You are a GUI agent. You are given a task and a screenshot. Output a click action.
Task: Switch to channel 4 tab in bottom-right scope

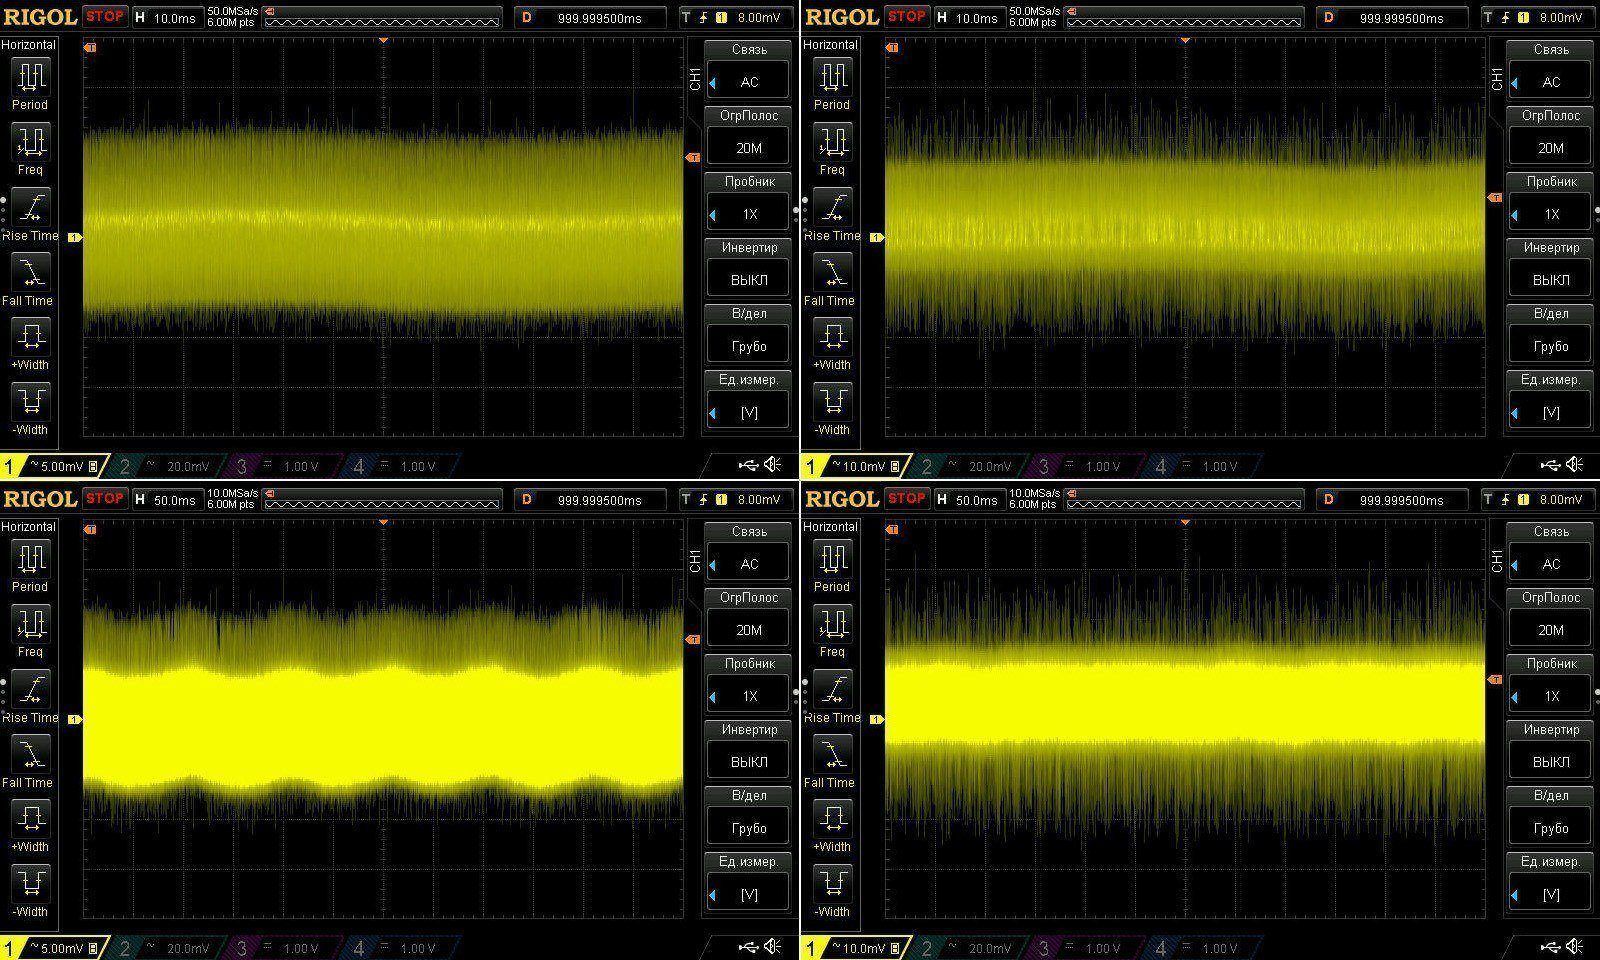(x=1196, y=947)
